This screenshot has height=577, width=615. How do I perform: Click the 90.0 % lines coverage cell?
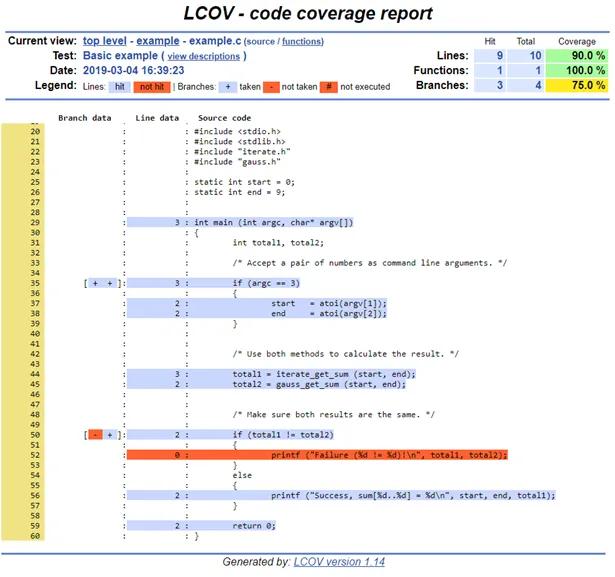point(577,56)
